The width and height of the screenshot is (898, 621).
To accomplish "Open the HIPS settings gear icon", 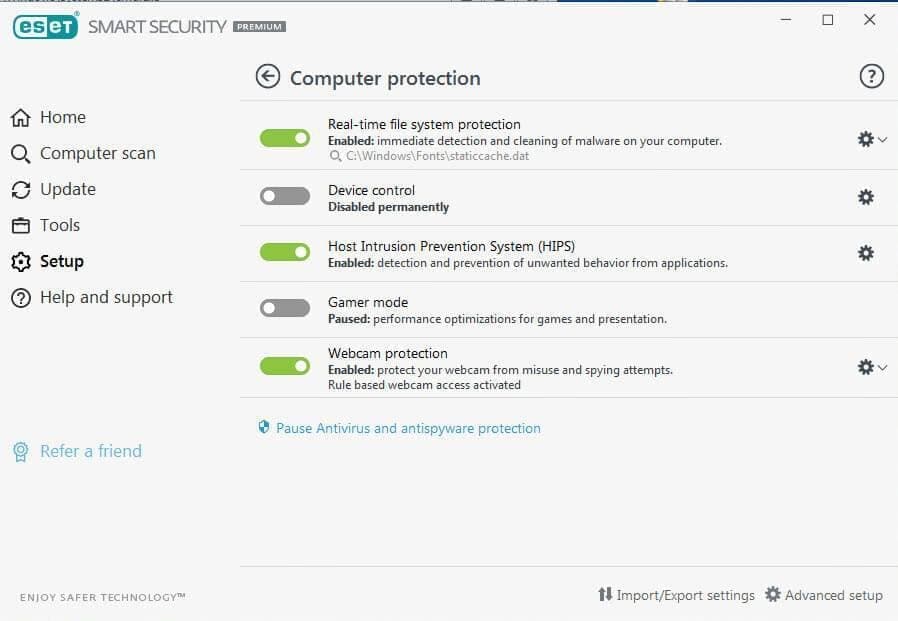I will tap(864, 253).
